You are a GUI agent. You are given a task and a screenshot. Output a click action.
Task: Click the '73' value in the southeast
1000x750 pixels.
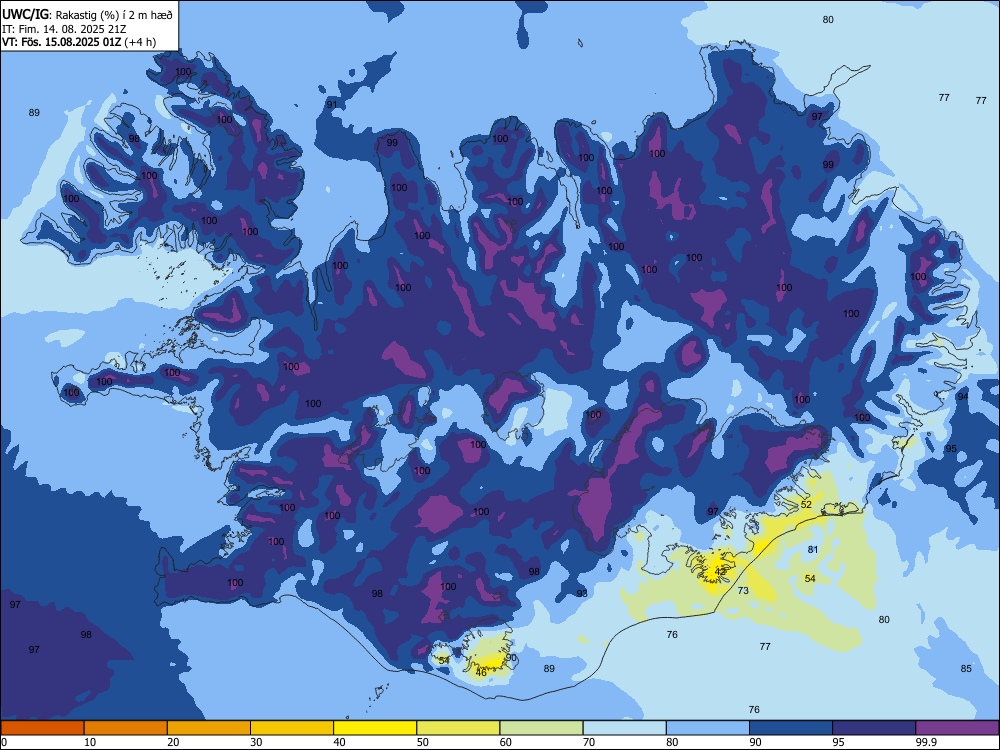[x=743, y=591]
